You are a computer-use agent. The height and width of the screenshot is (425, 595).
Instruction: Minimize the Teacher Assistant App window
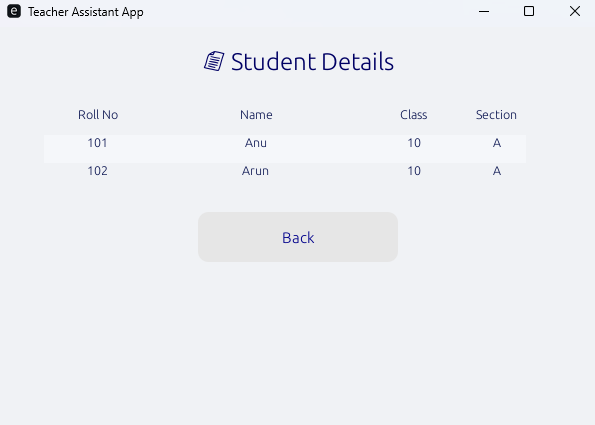(x=484, y=11)
